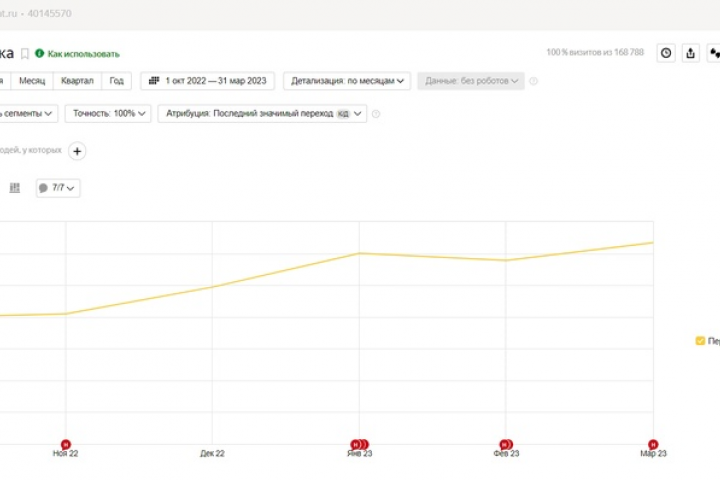Image resolution: width=720 pixels, height=480 pixels.
Task: Open report history via the clock icon
Action: [666, 53]
